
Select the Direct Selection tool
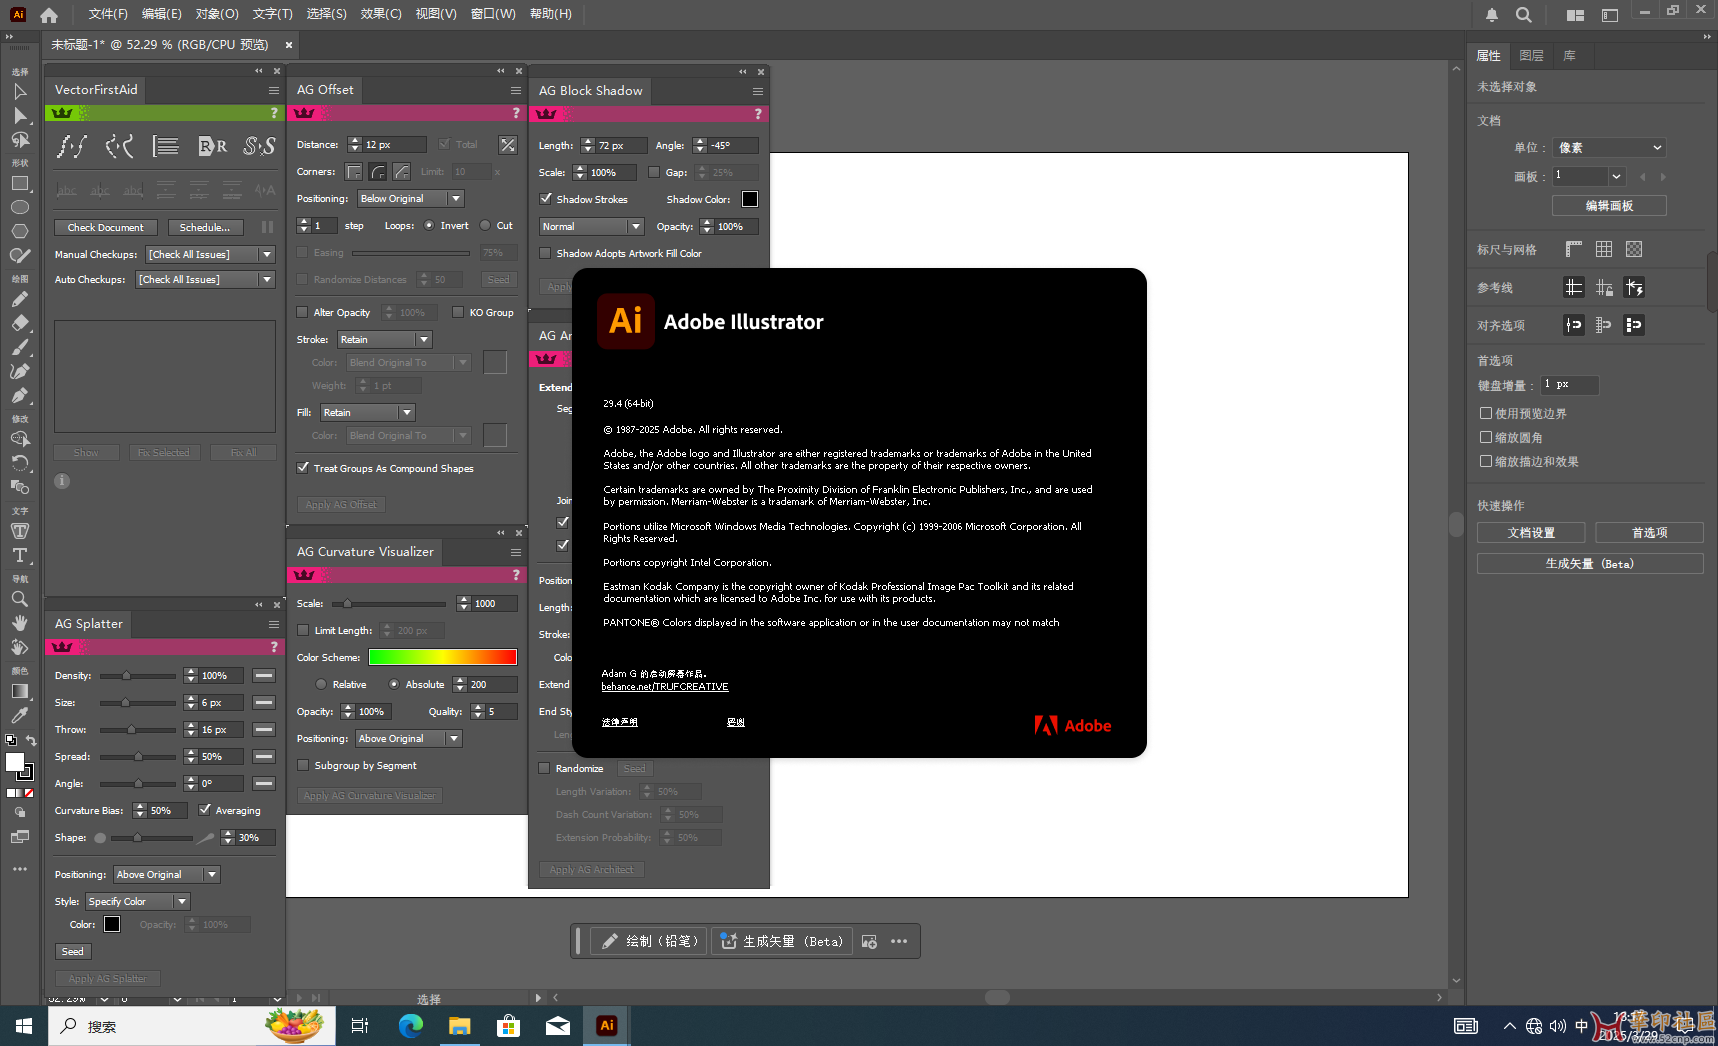point(19,116)
